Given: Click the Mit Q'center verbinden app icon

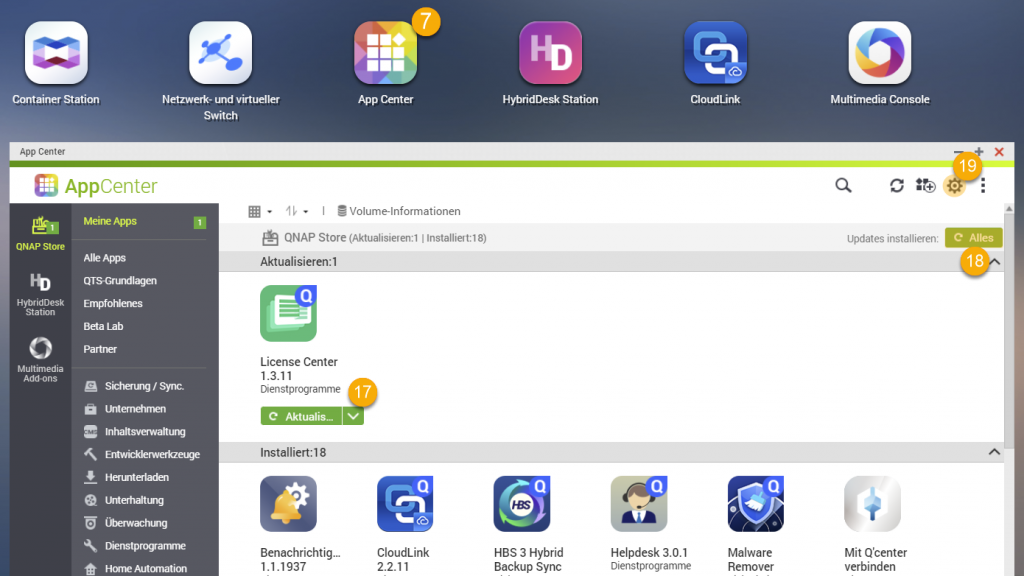Looking at the screenshot, I should click(872, 504).
